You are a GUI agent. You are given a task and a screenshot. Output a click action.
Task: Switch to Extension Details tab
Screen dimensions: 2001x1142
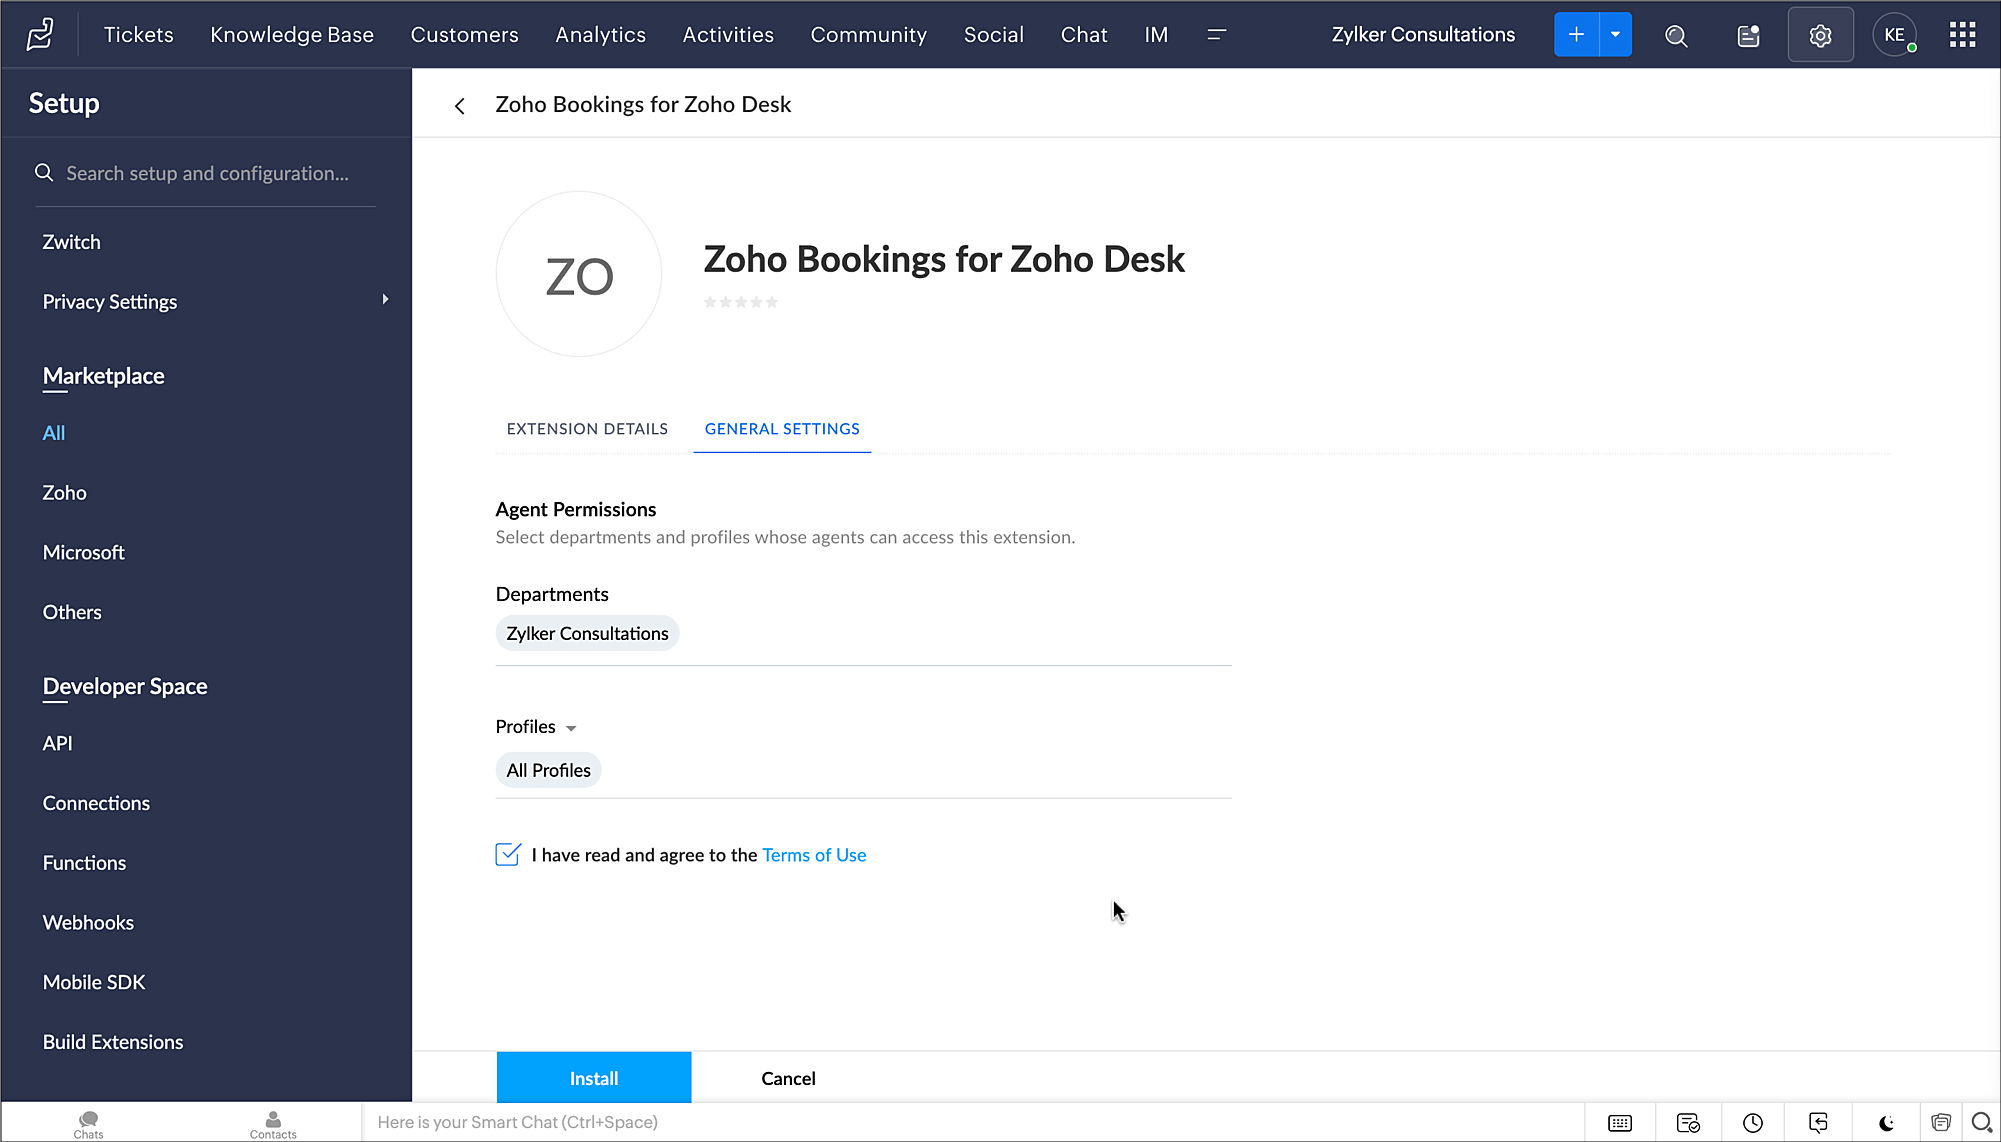click(x=587, y=429)
